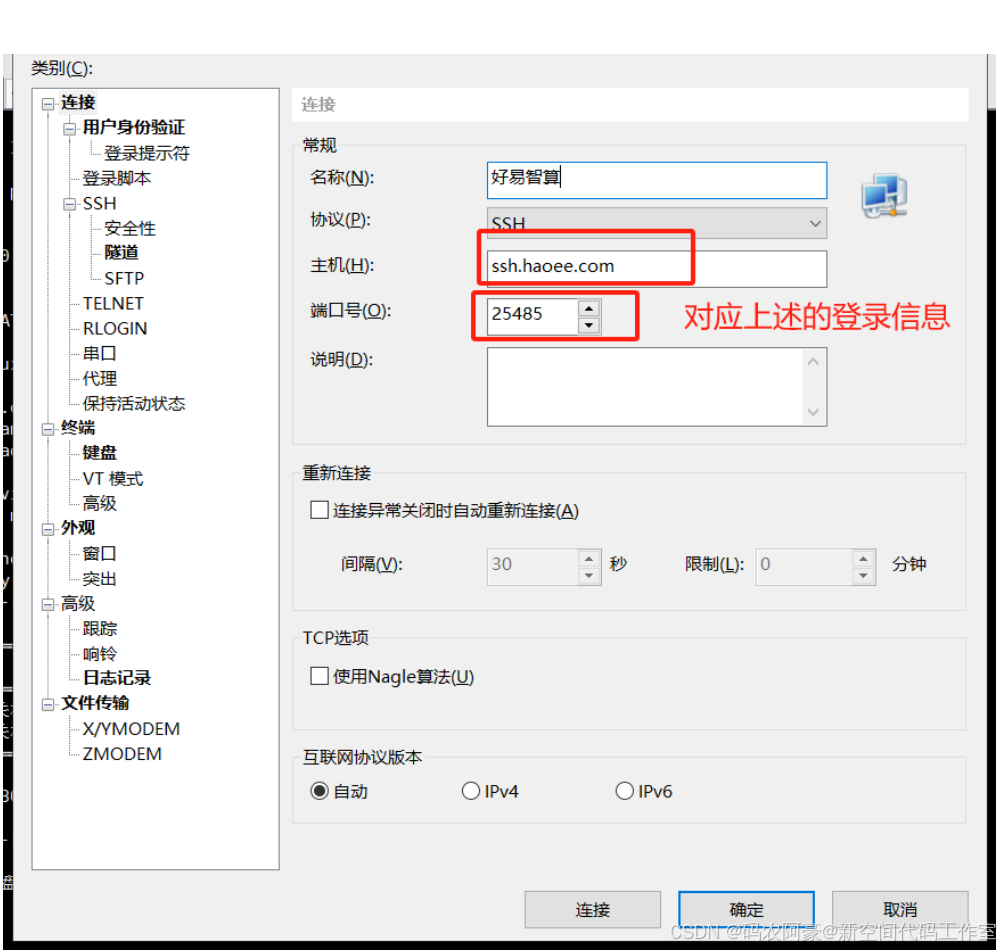Collapse the 用户身份验证 tree node
The width and height of the screenshot is (1001, 950).
coord(70,129)
